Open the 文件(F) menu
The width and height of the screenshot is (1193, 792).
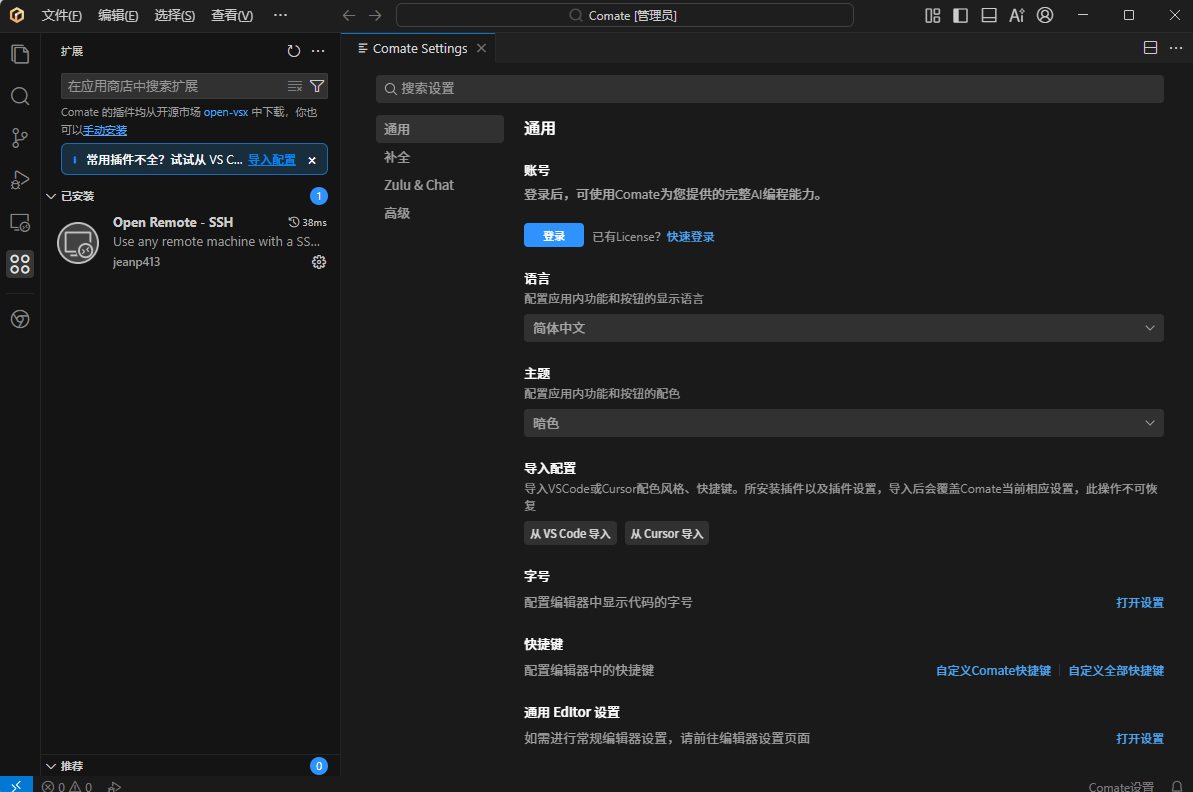point(61,15)
